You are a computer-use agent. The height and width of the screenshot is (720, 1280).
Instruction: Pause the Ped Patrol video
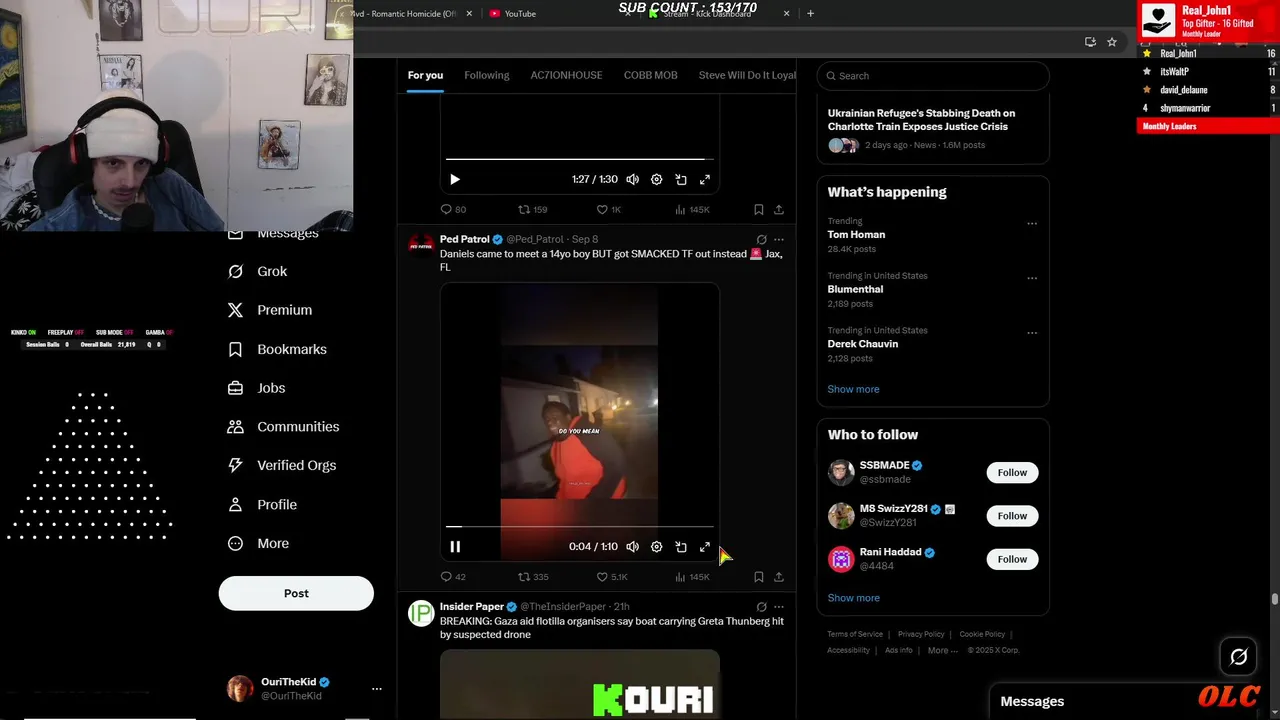pyautogui.click(x=455, y=547)
